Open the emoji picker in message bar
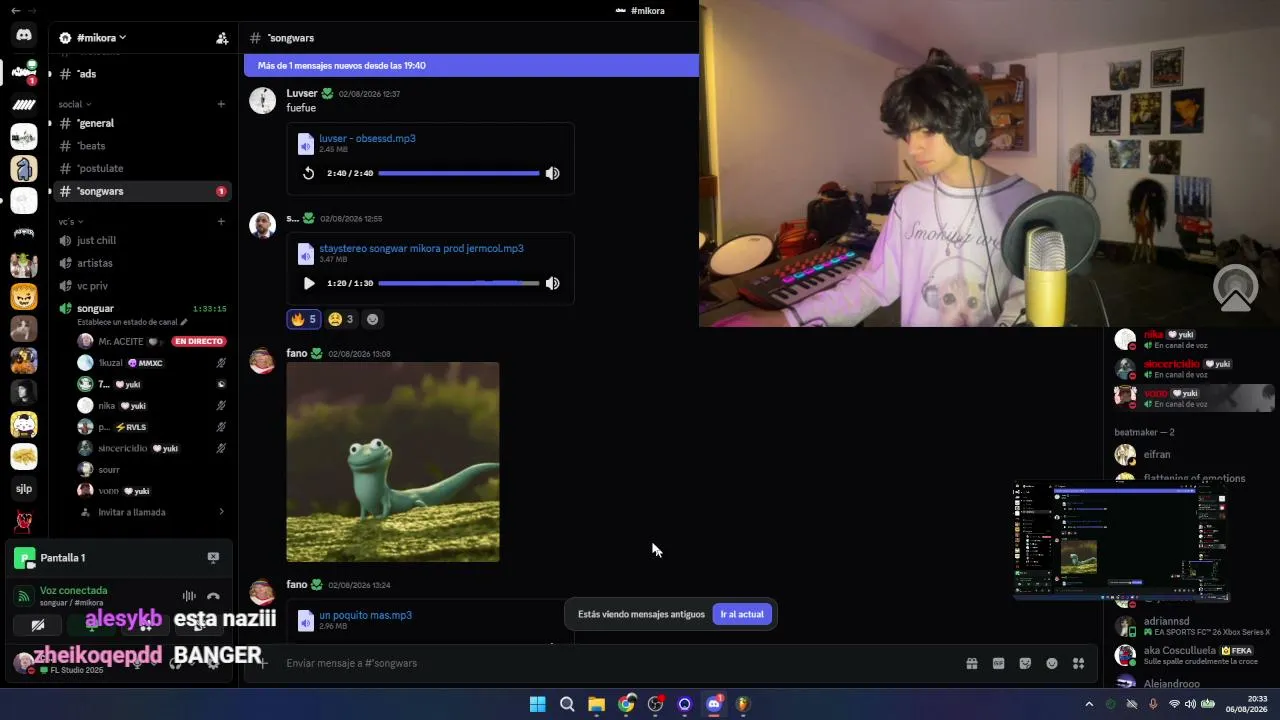The width and height of the screenshot is (1280, 720). pyautogui.click(x=1052, y=663)
